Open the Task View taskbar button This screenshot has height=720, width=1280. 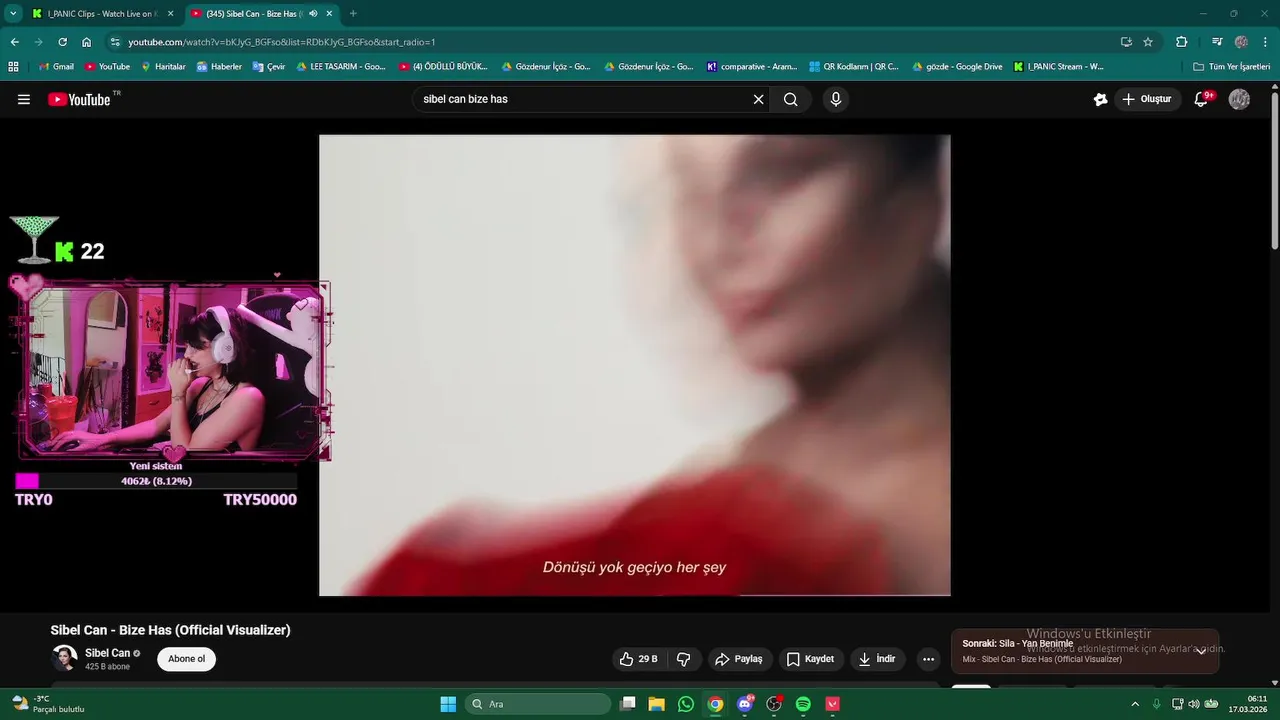[x=627, y=704]
